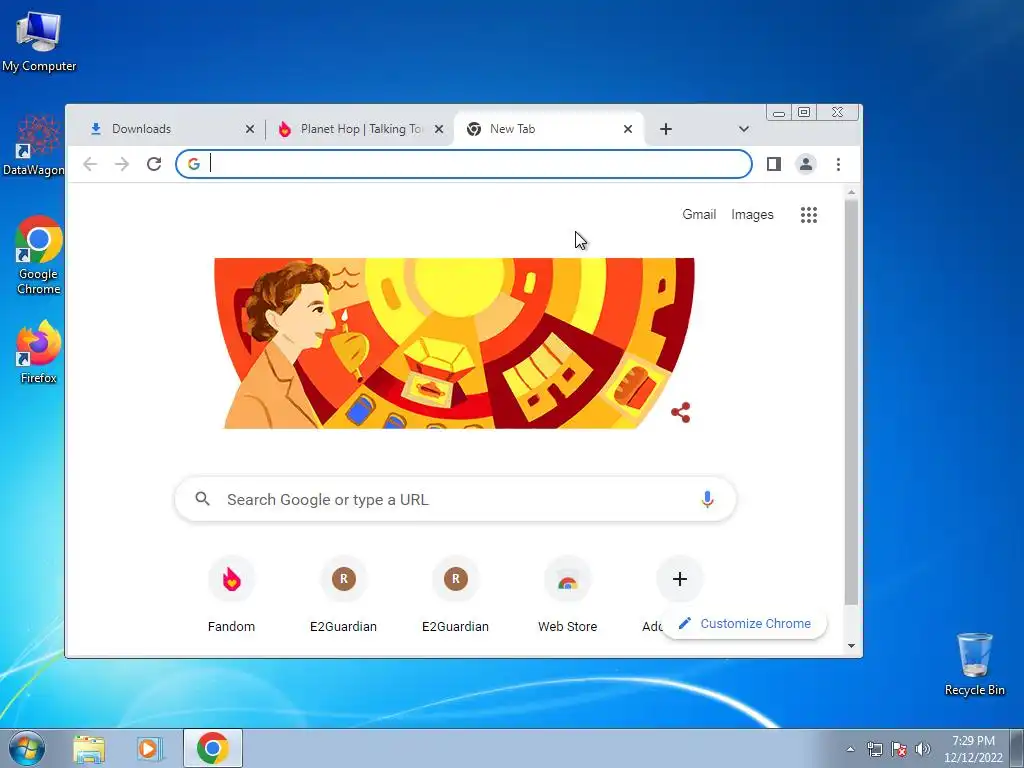Open File Explorer from taskbar
The width and height of the screenshot is (1024, 768).
[x=89, y=749]
